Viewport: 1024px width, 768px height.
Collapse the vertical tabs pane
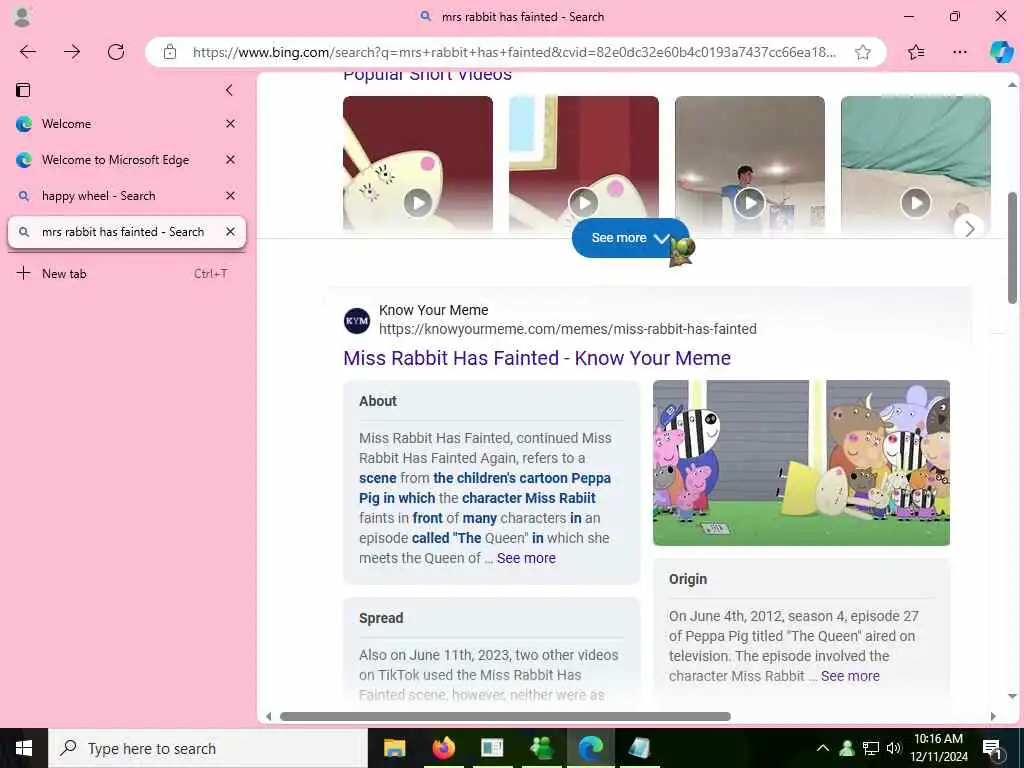229,90
